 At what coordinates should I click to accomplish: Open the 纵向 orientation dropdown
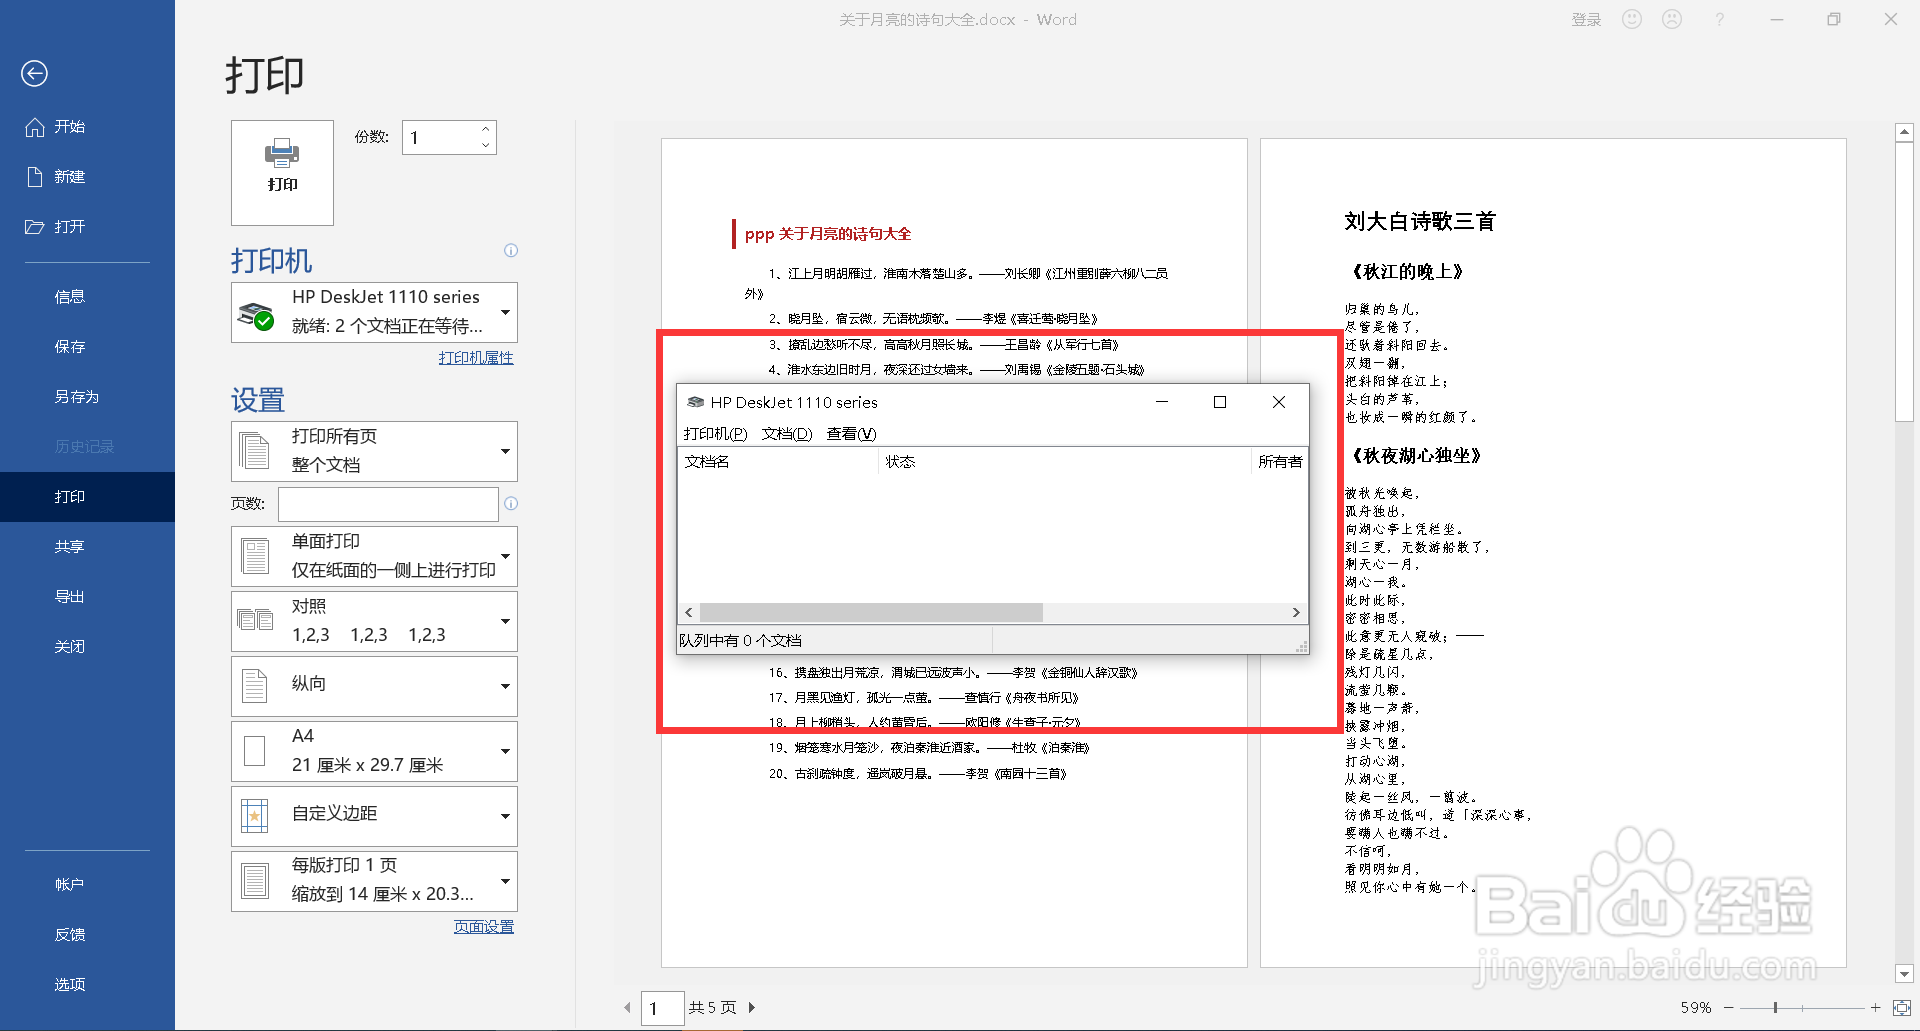pyautogui.click(x=374, y=686)
